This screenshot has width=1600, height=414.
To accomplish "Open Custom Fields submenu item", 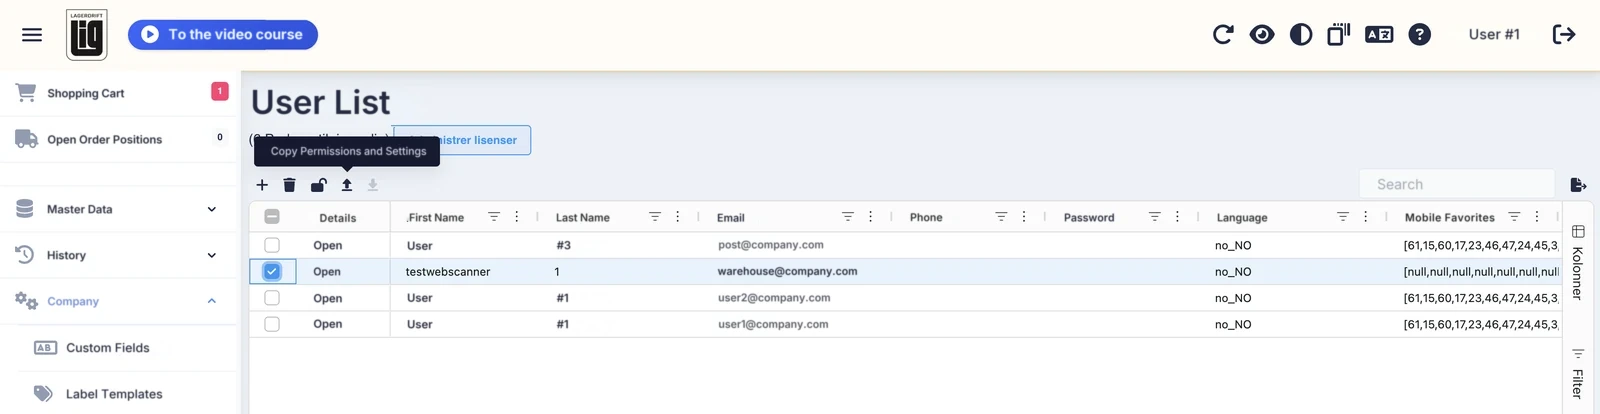I will [108, 348].
